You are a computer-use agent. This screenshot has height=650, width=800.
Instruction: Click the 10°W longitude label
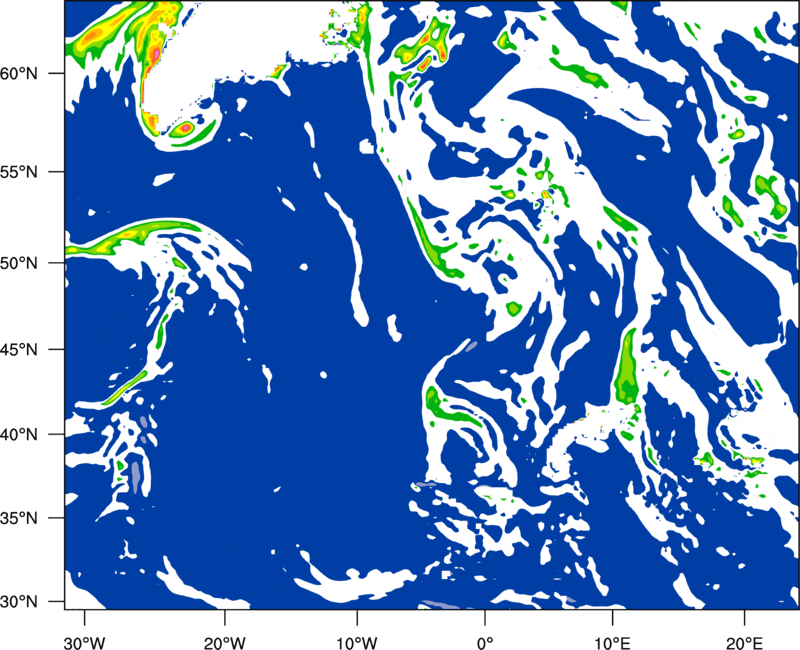tap(356, 642)
